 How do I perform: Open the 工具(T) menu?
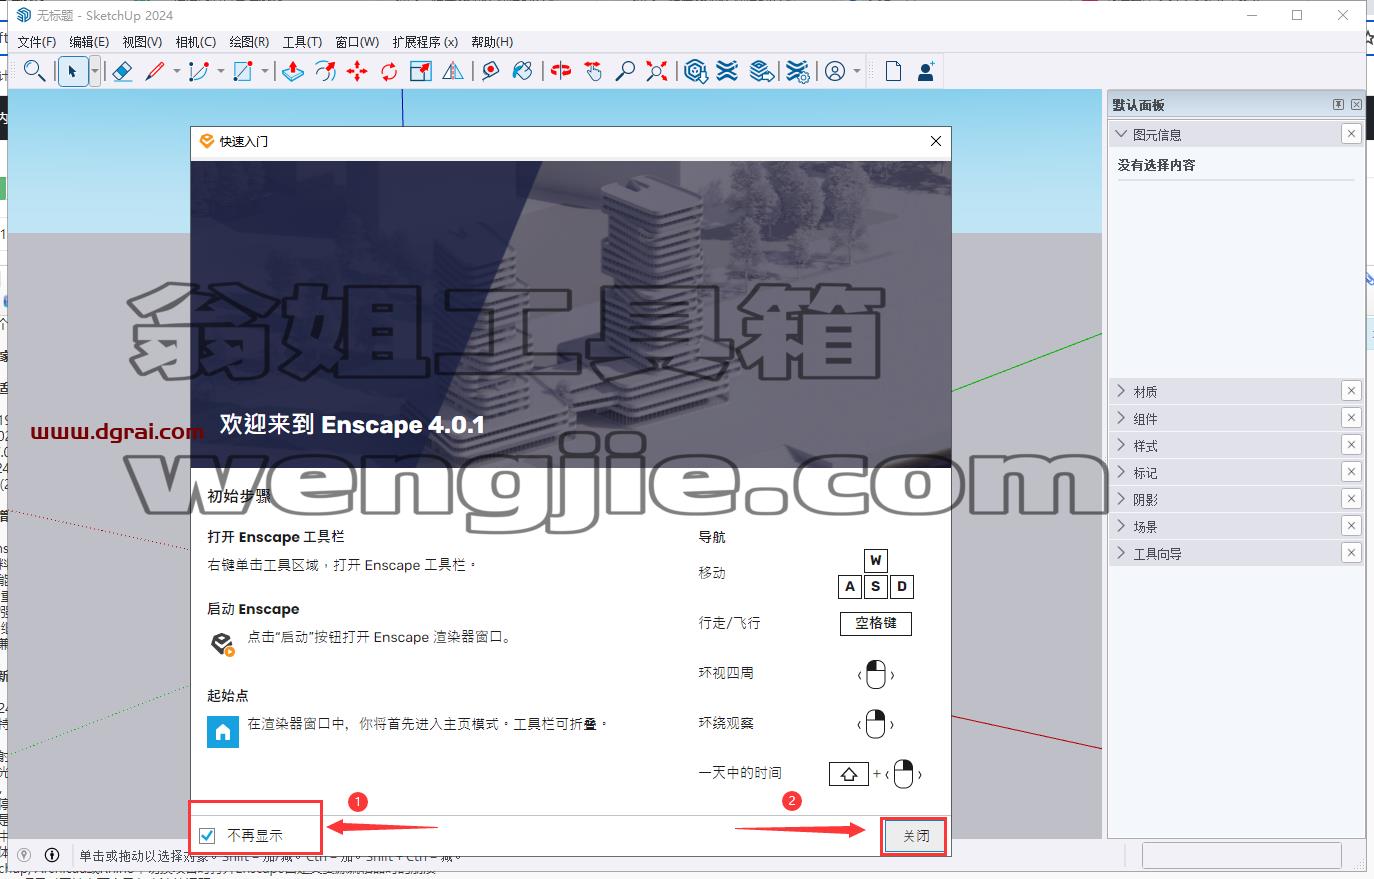click(x=302, y=41)
